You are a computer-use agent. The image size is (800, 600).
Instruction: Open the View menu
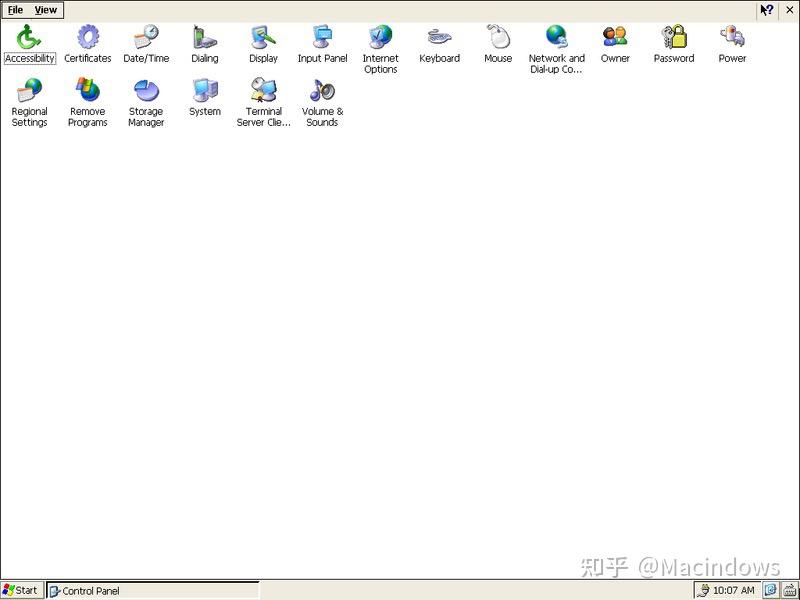pos(45,9)
